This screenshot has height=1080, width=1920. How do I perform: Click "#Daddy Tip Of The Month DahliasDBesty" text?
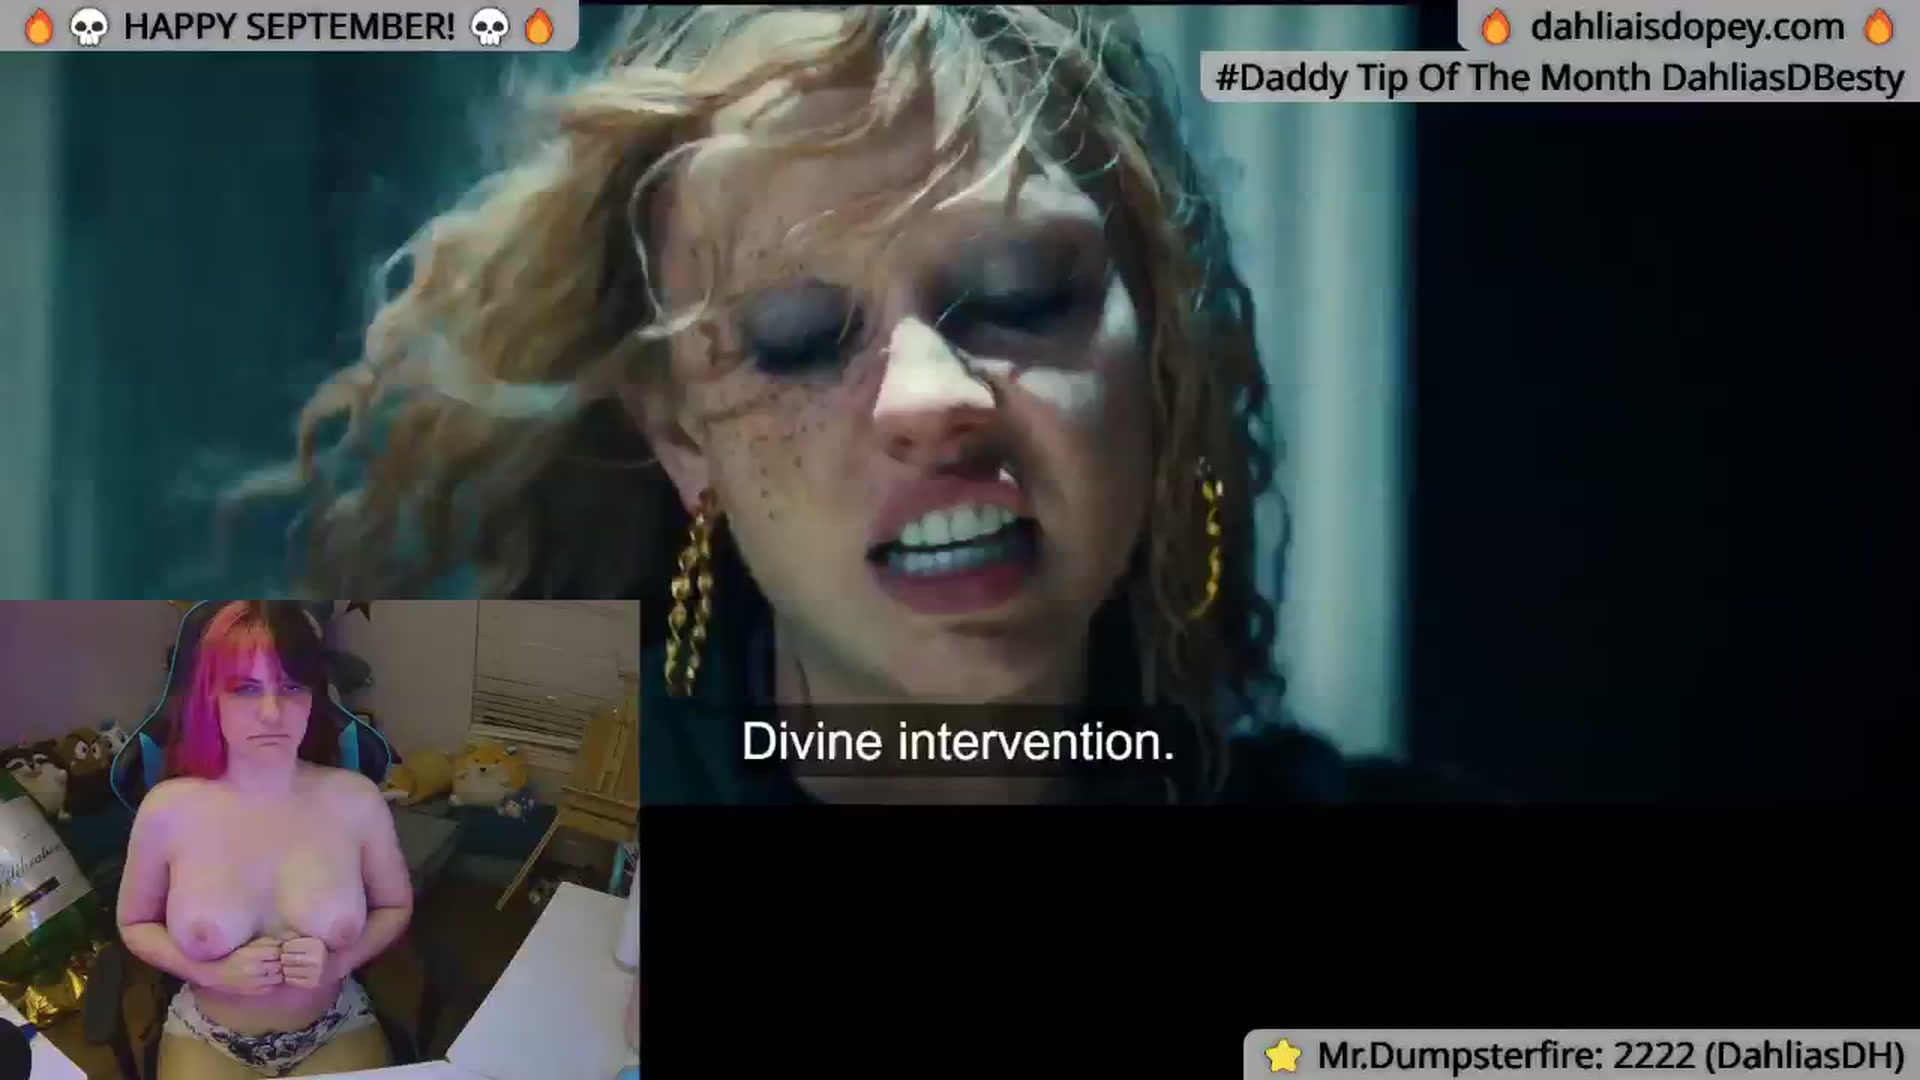pyautogui.click(x=1560, y=78)
